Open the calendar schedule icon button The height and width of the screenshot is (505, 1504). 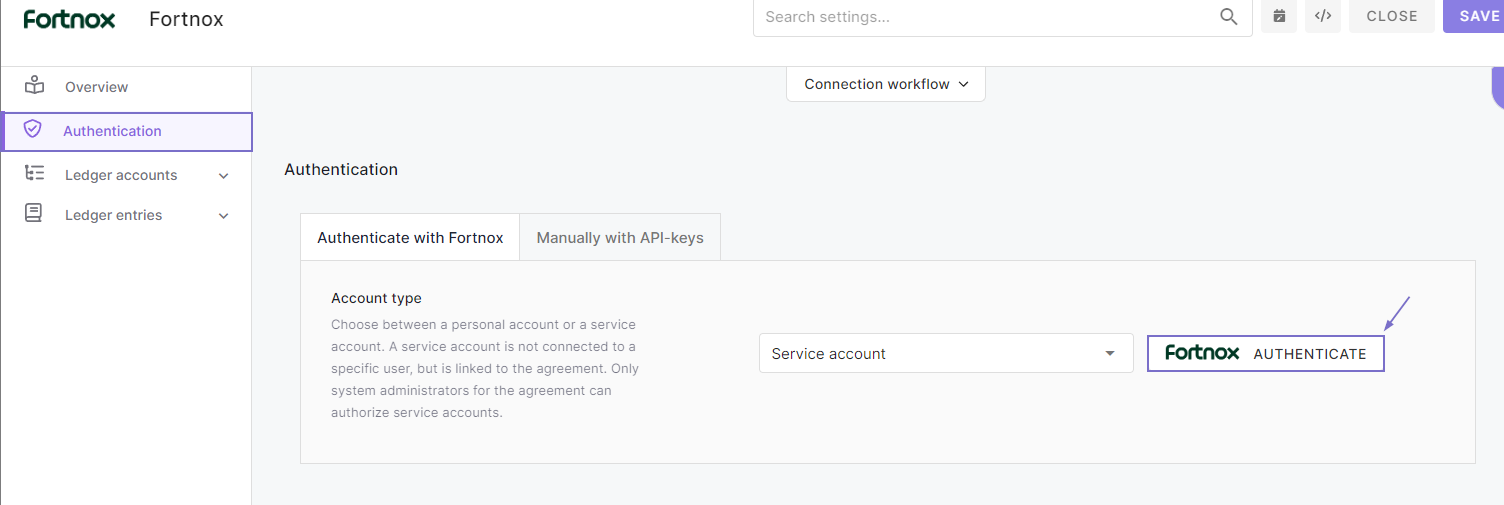click(1279, 16)
